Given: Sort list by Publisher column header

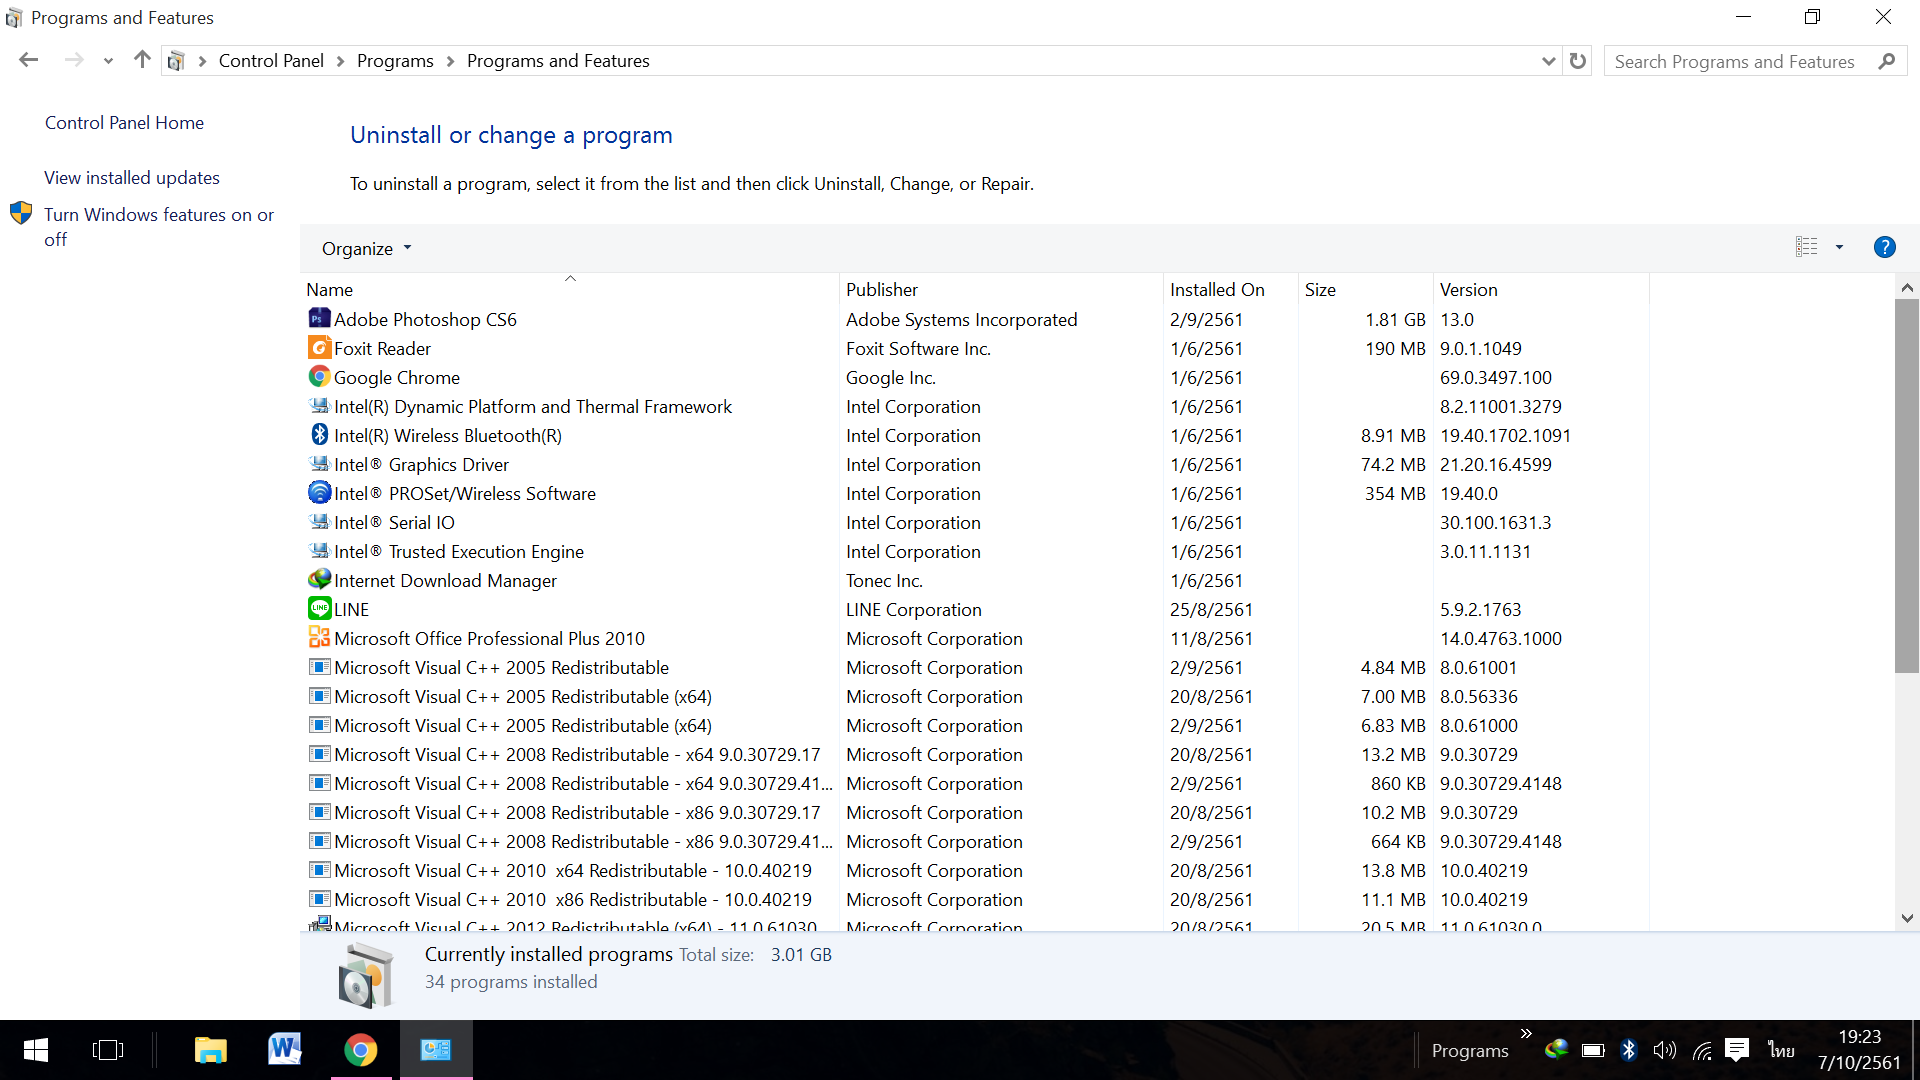Looking at the screenshot, I should [x=881, y=289].
